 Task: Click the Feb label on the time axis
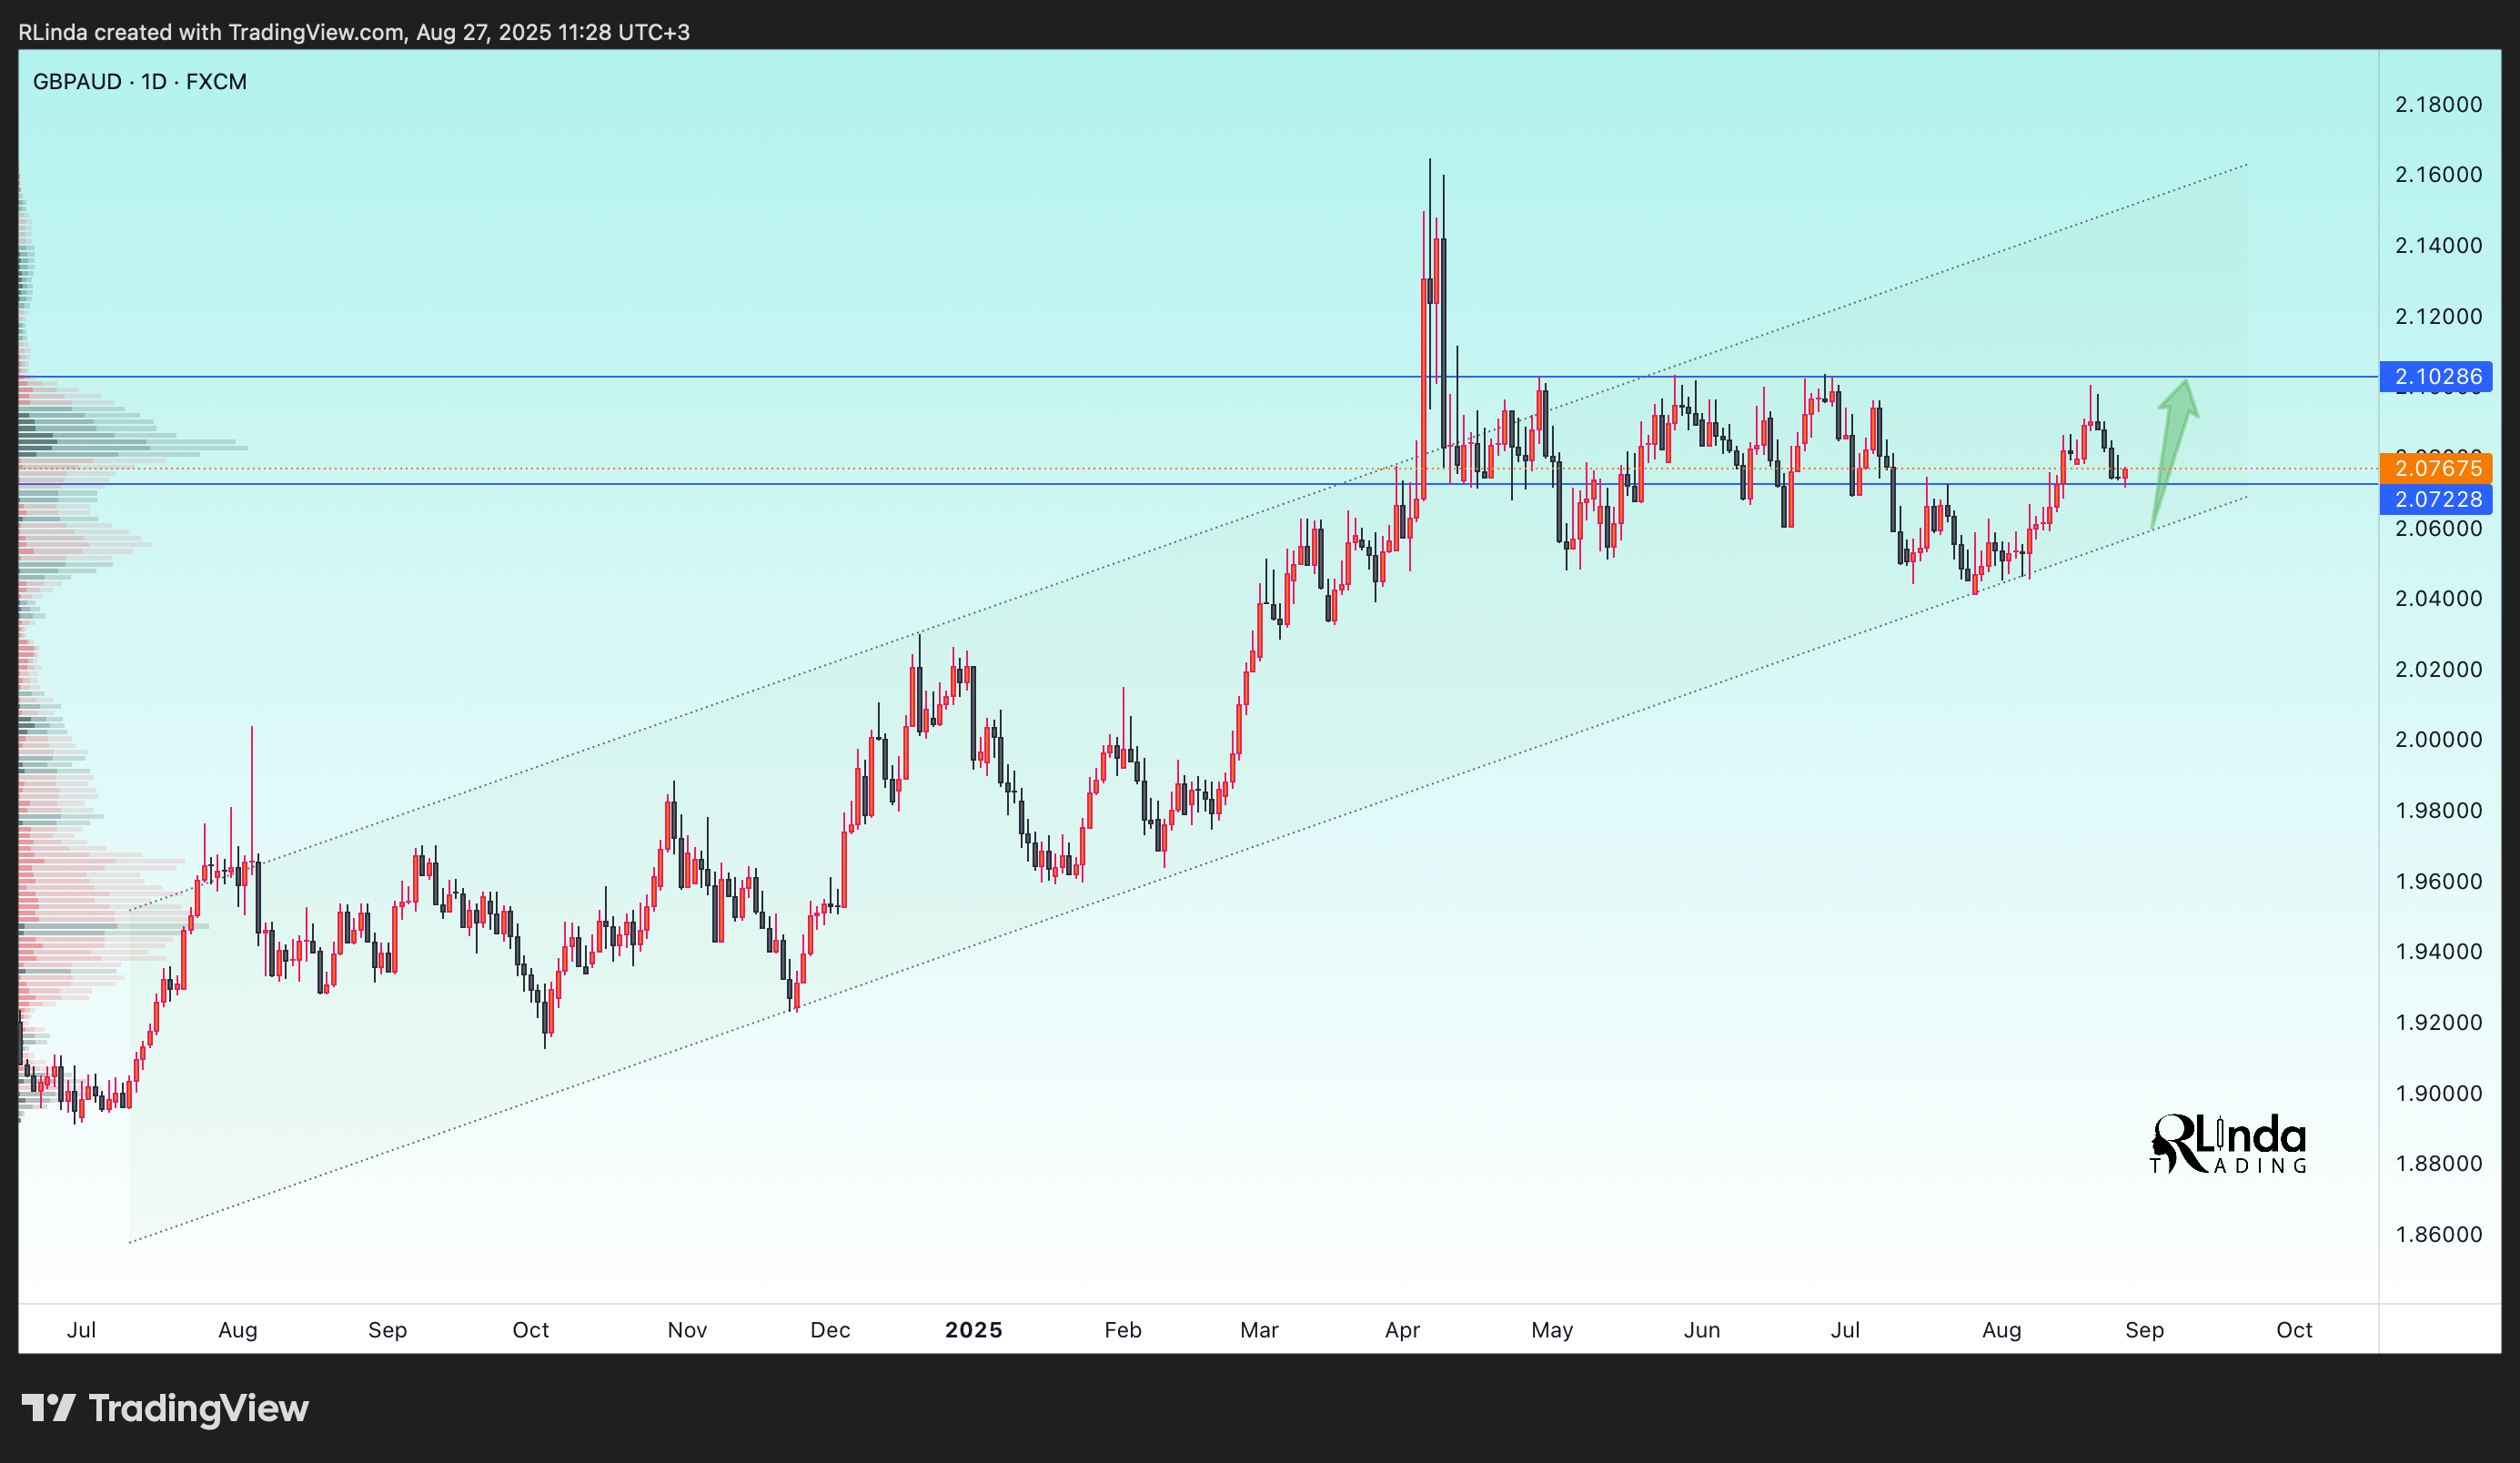(x=1123, y=1330)
